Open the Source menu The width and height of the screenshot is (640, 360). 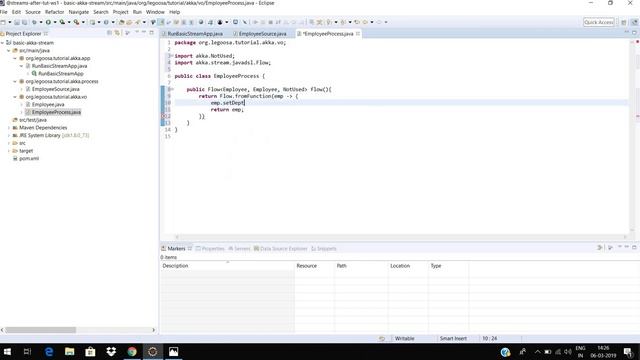pyautogui.click(x=33, y=12)
